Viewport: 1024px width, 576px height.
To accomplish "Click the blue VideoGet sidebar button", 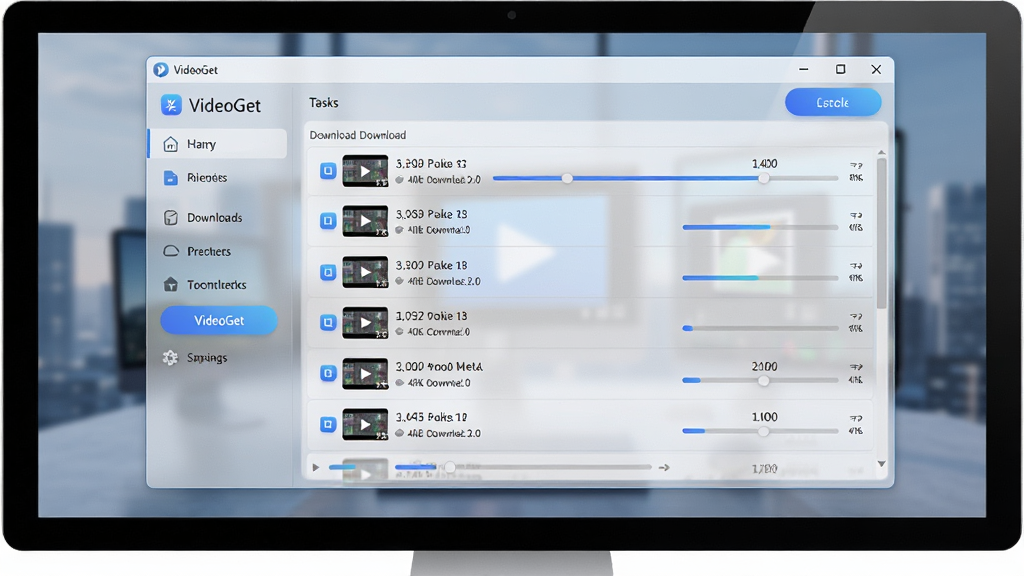I will coord(219,320).
